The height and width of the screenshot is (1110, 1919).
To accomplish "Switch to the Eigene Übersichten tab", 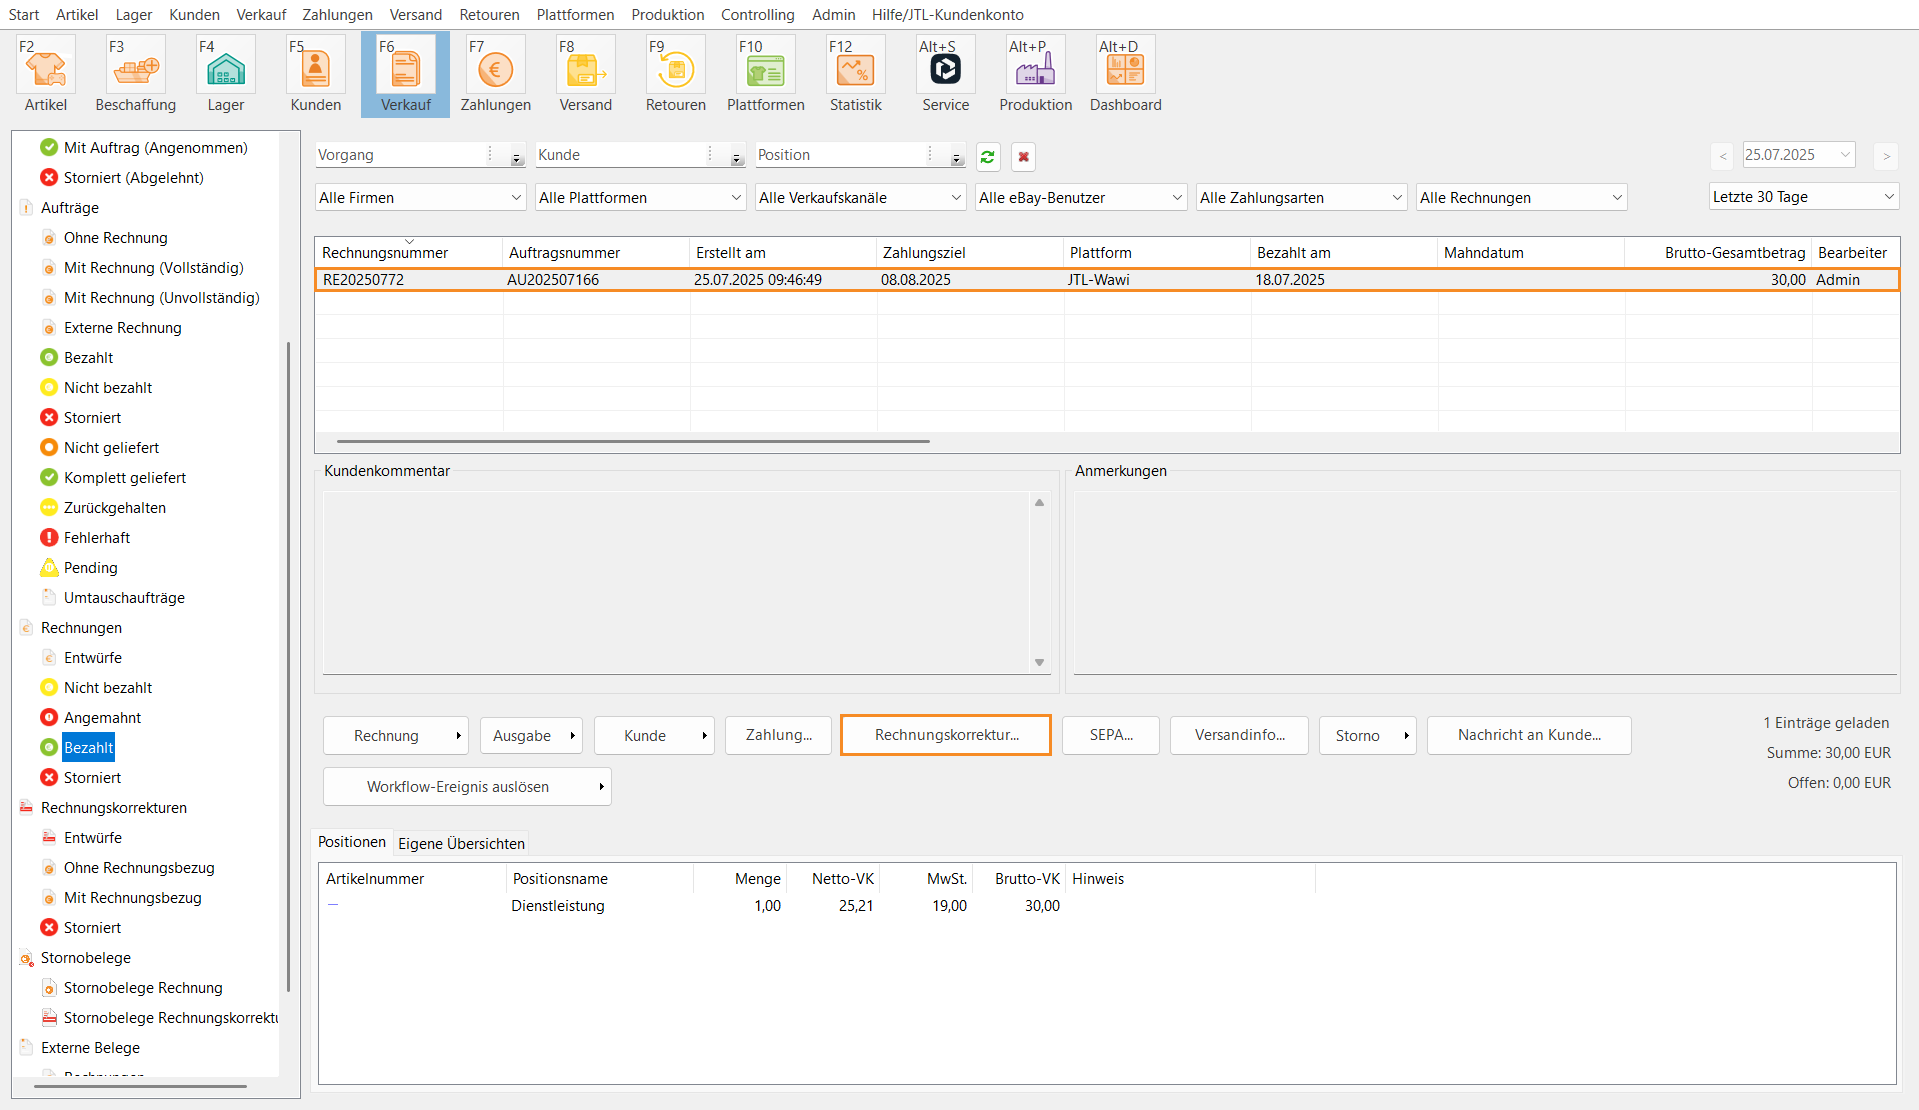I will (461, 843).
